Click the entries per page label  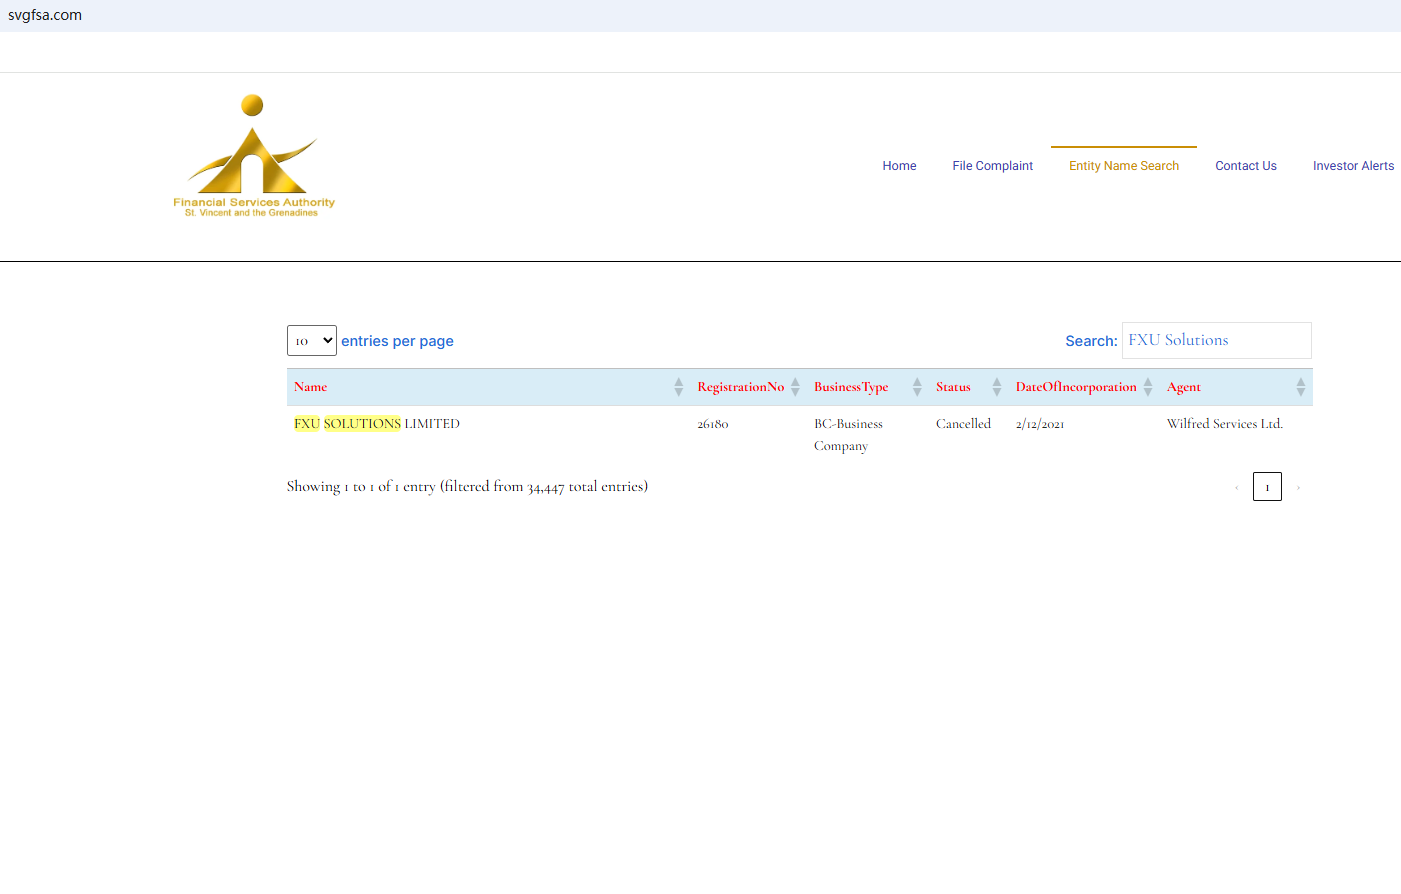tap(397, 341)
